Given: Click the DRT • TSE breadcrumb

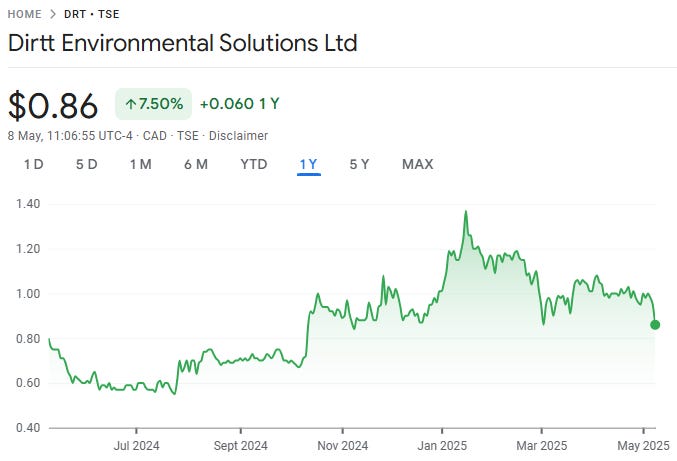Looking at the screenshot, I should 92,14.
